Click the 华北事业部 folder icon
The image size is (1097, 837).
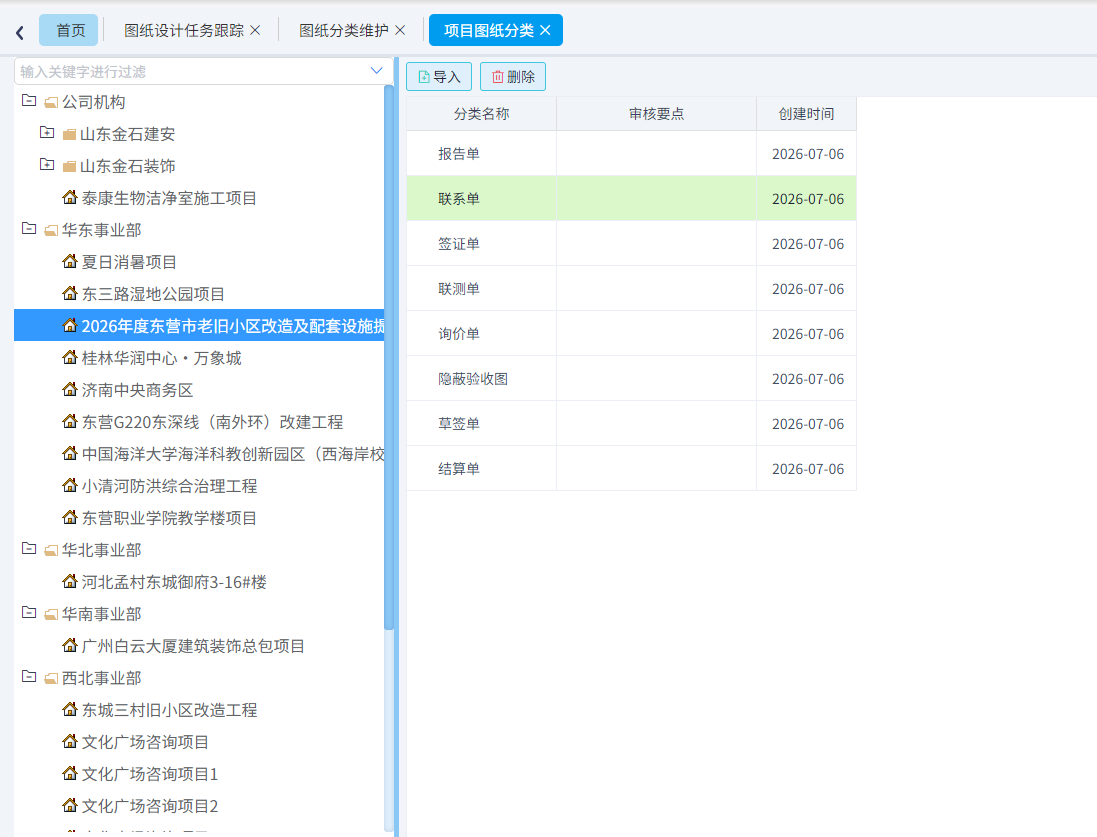click(x=51, y=551)
